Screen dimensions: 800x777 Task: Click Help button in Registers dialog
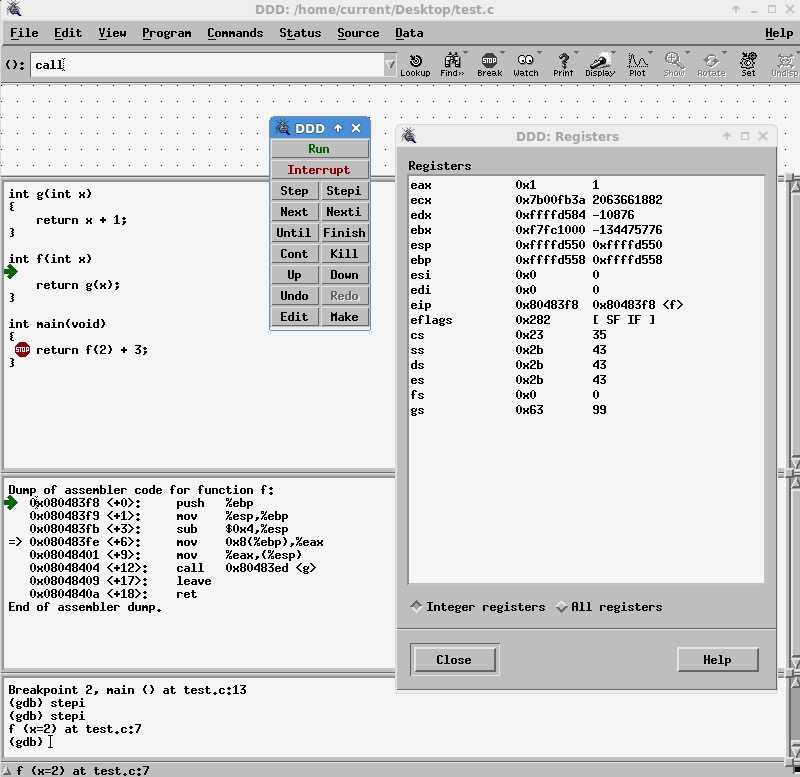(717, 660)
